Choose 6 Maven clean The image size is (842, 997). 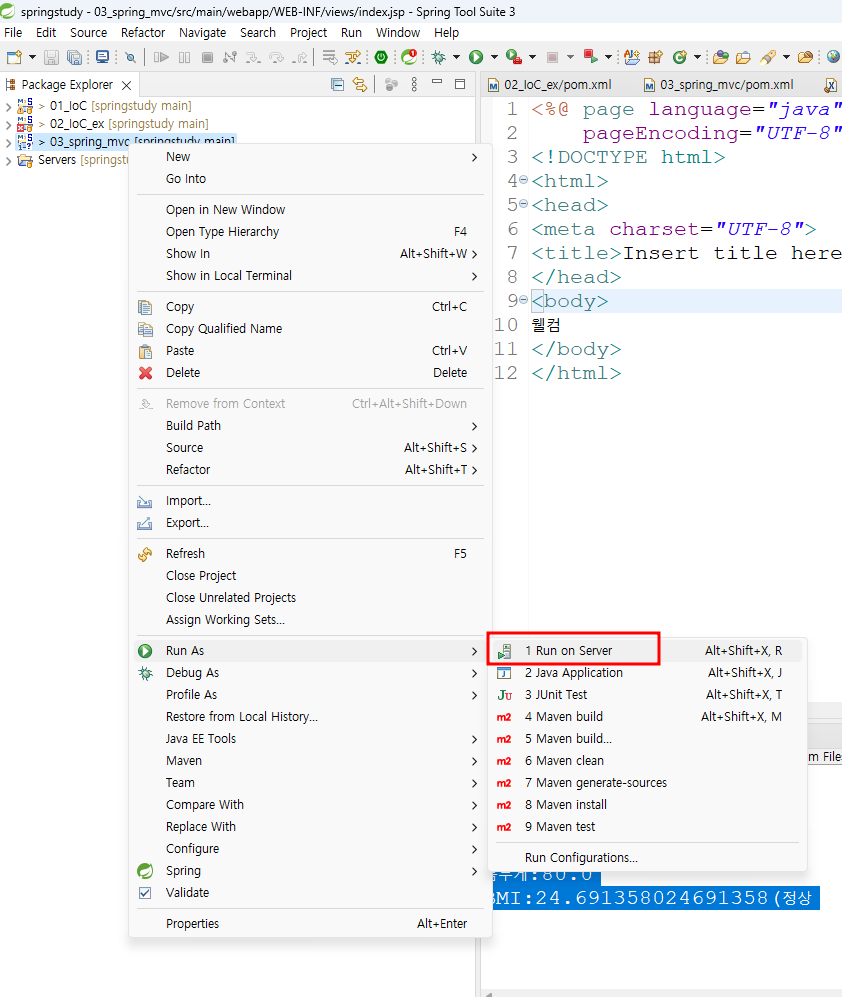647,761
